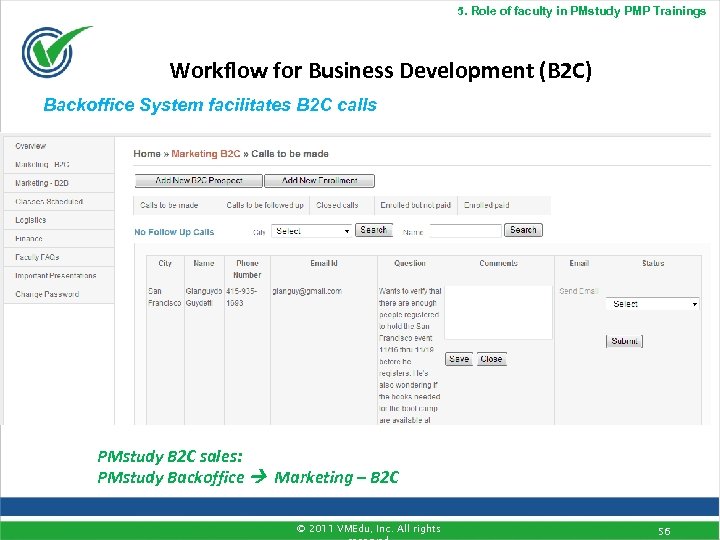Click Add New B2C Prospect button

point(199,181)
